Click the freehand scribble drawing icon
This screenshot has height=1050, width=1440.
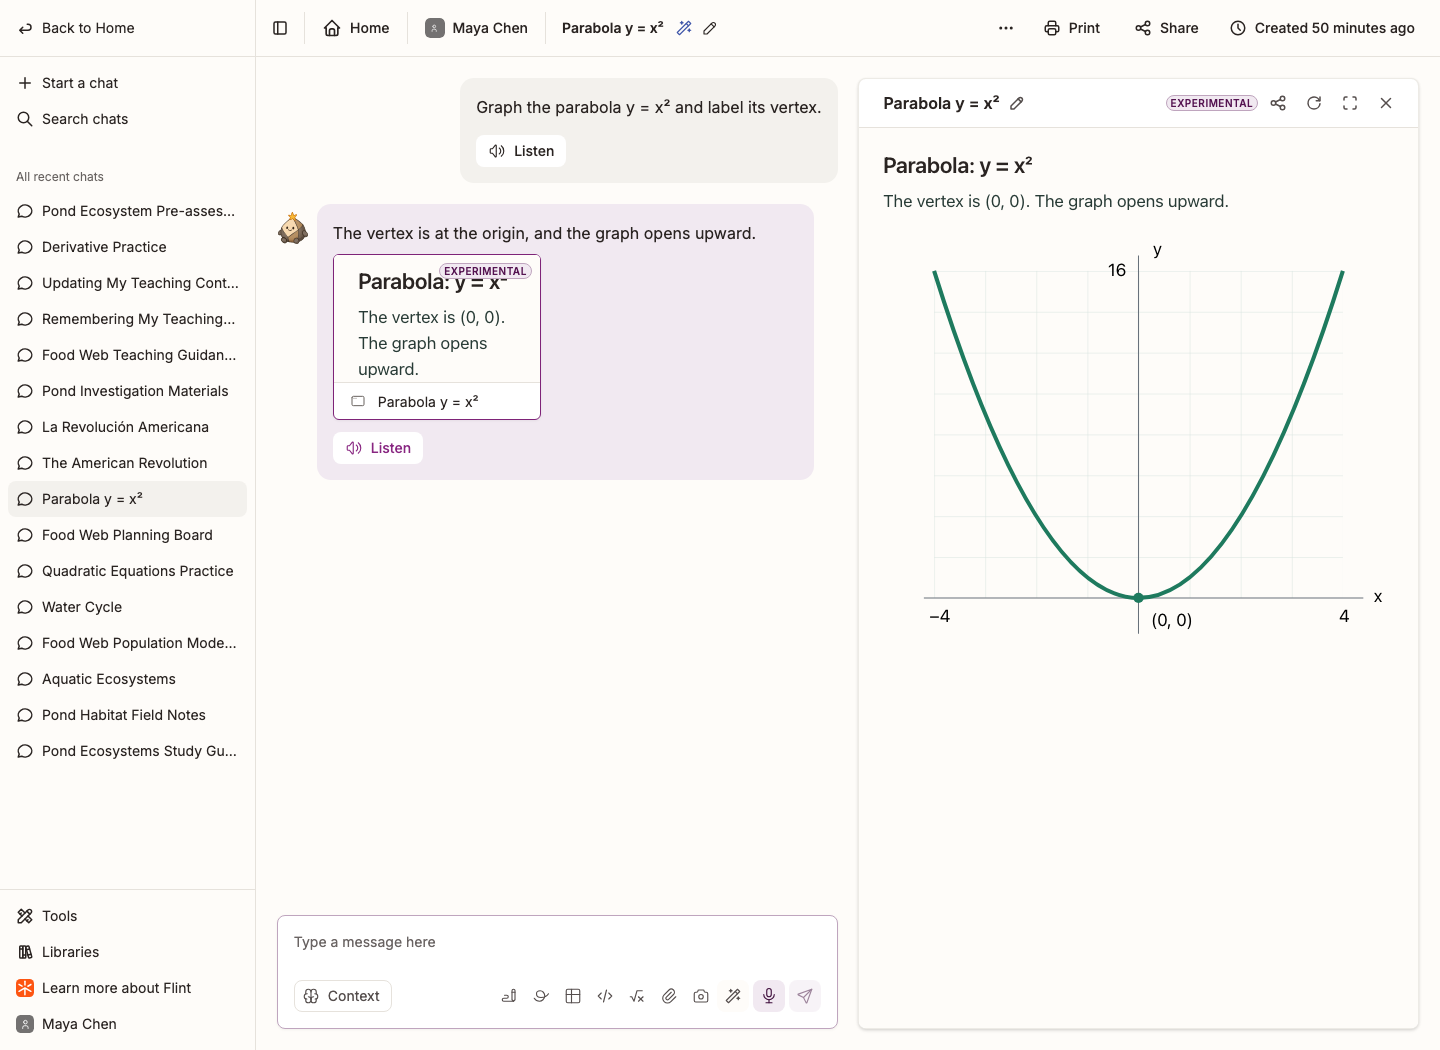[541, 996]
